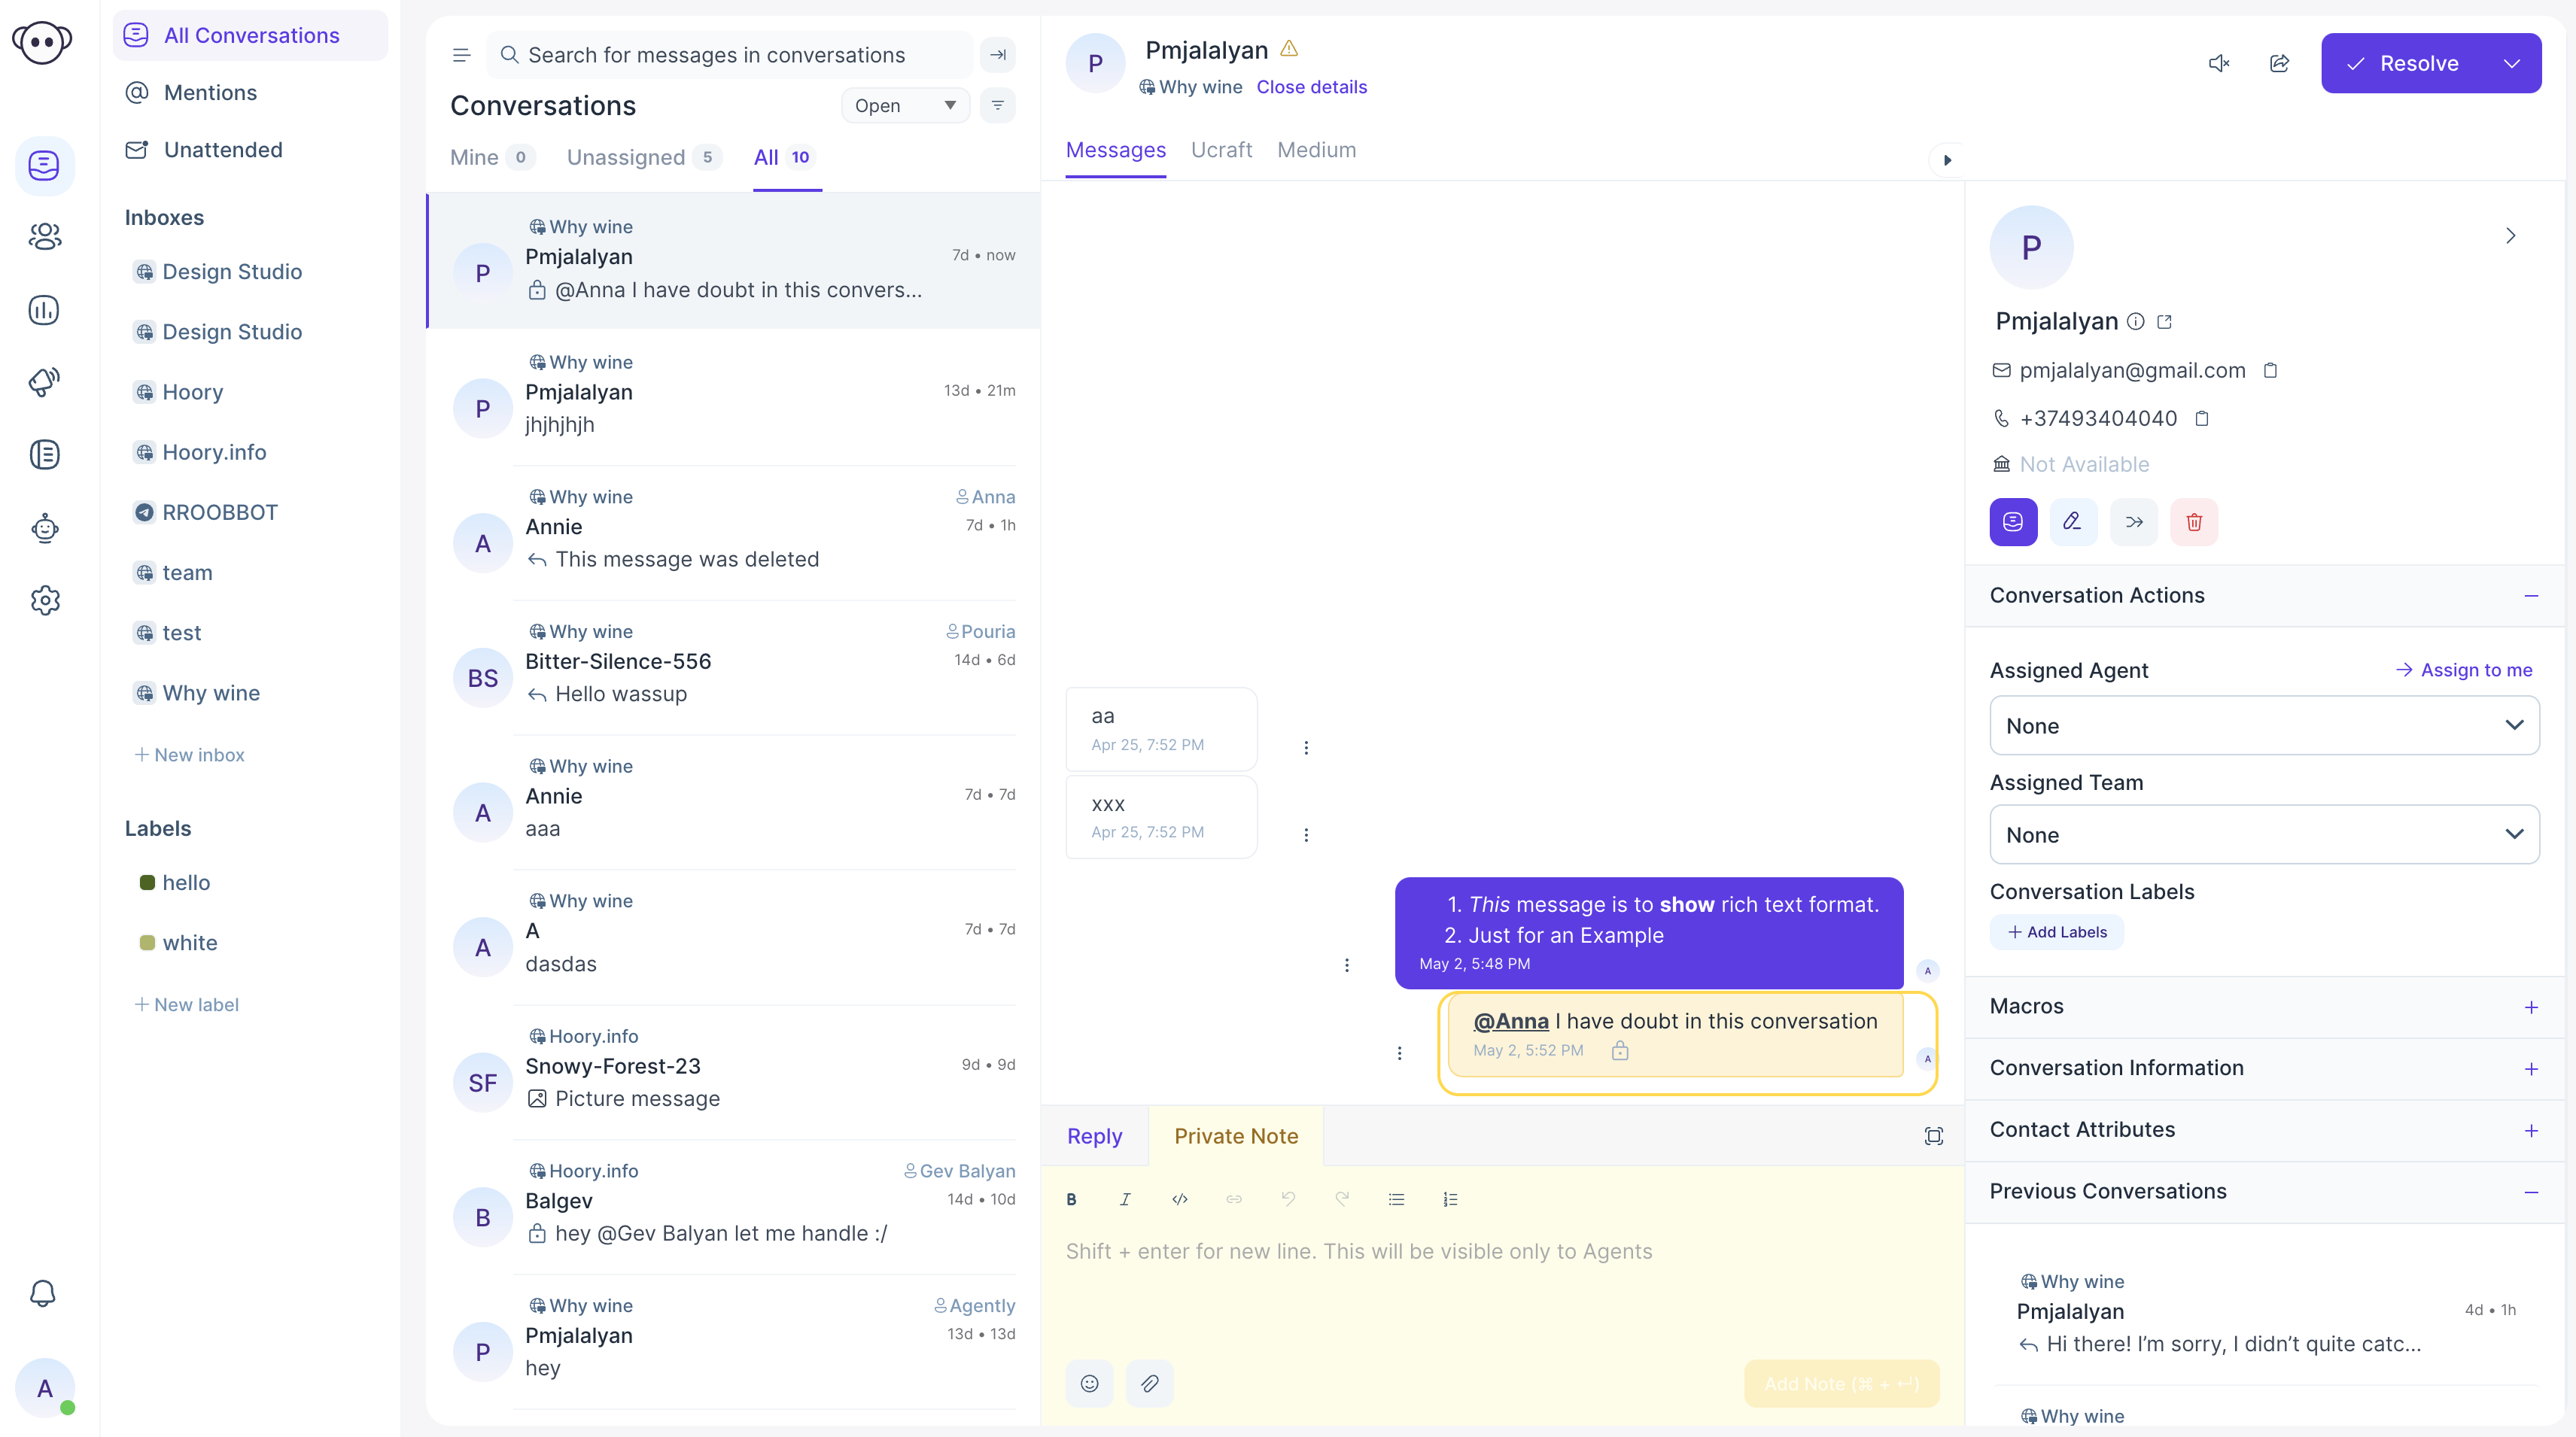
Task: Click the Close details link
Action: pos(1311,87)
